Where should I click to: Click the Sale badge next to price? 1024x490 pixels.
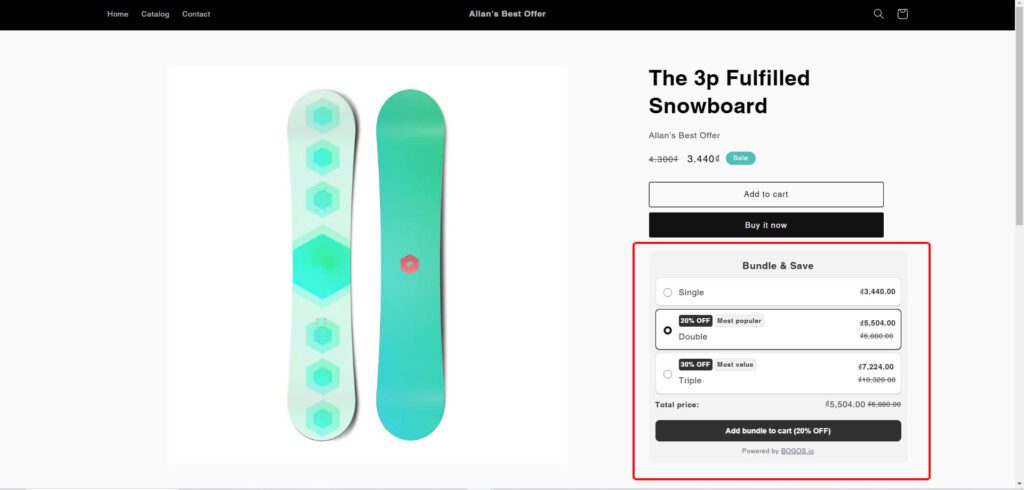pyautogui.click(x=740, y=158)
